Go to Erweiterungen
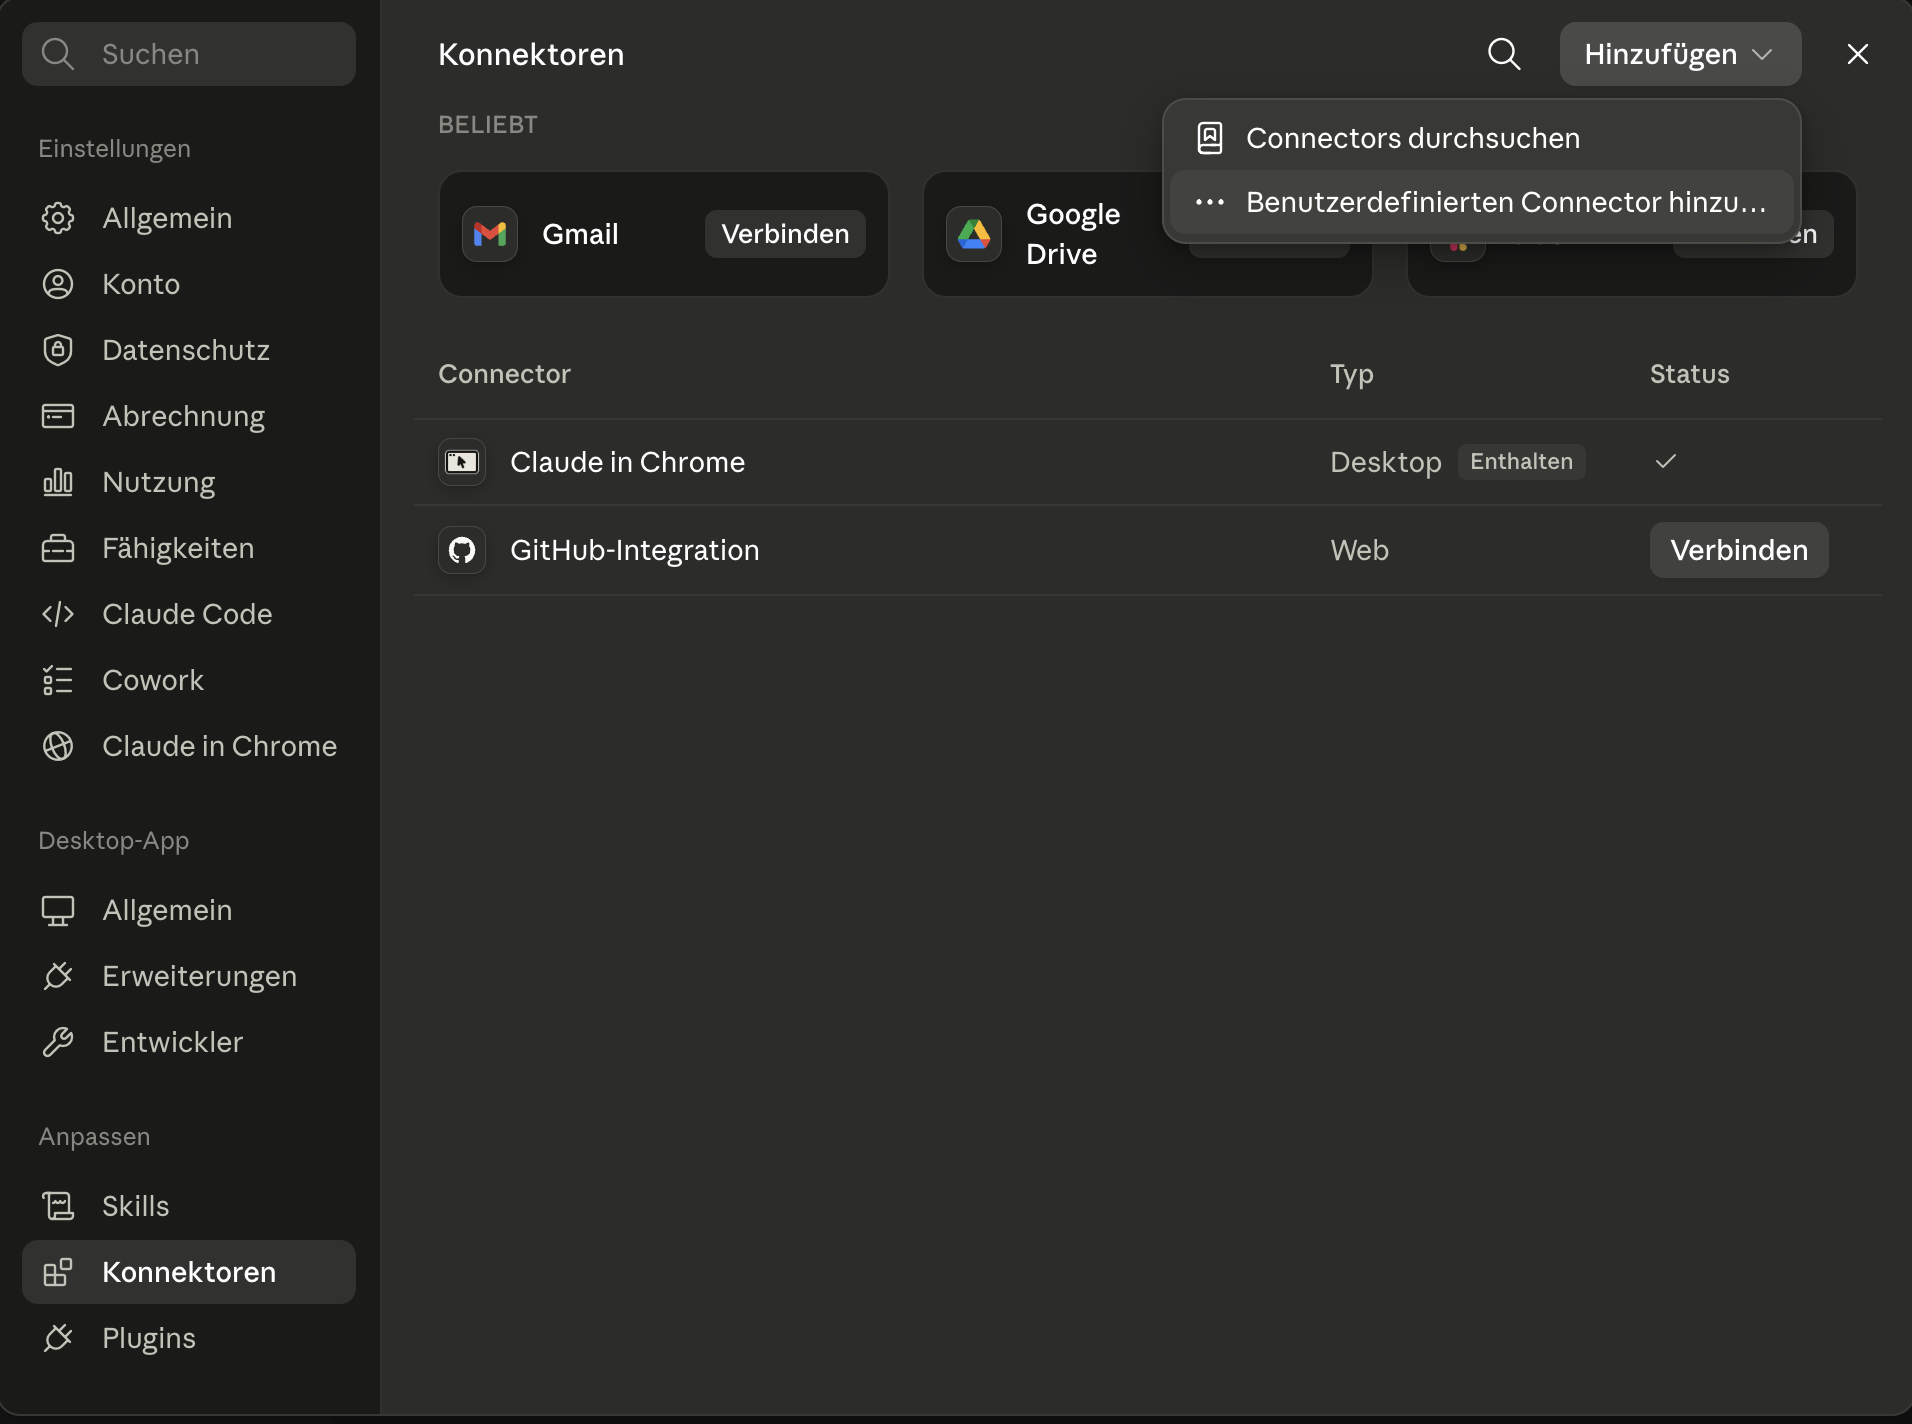 pyautogui.click(x=189, y=976)
